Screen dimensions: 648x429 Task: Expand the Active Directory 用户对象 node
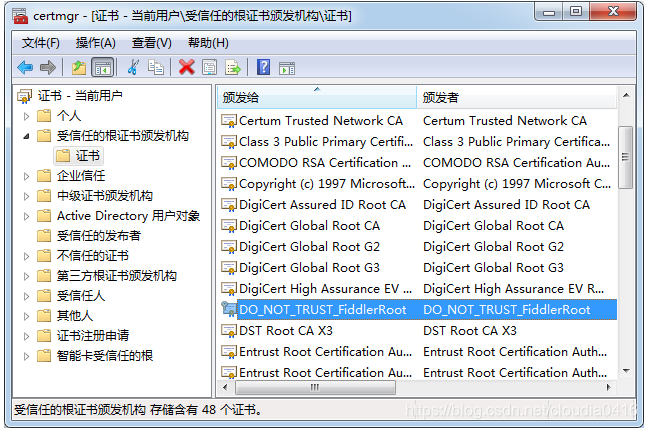pyautogui.click(x=26, y=216)
